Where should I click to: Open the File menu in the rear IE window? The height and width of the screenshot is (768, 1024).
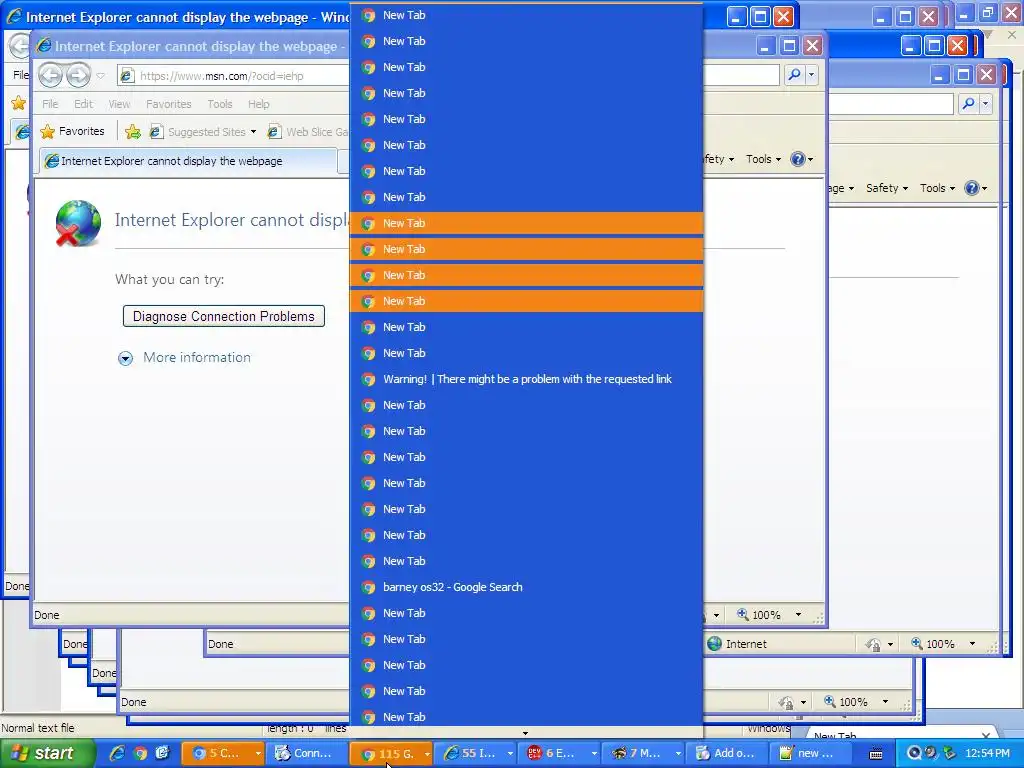coord(20,75)
